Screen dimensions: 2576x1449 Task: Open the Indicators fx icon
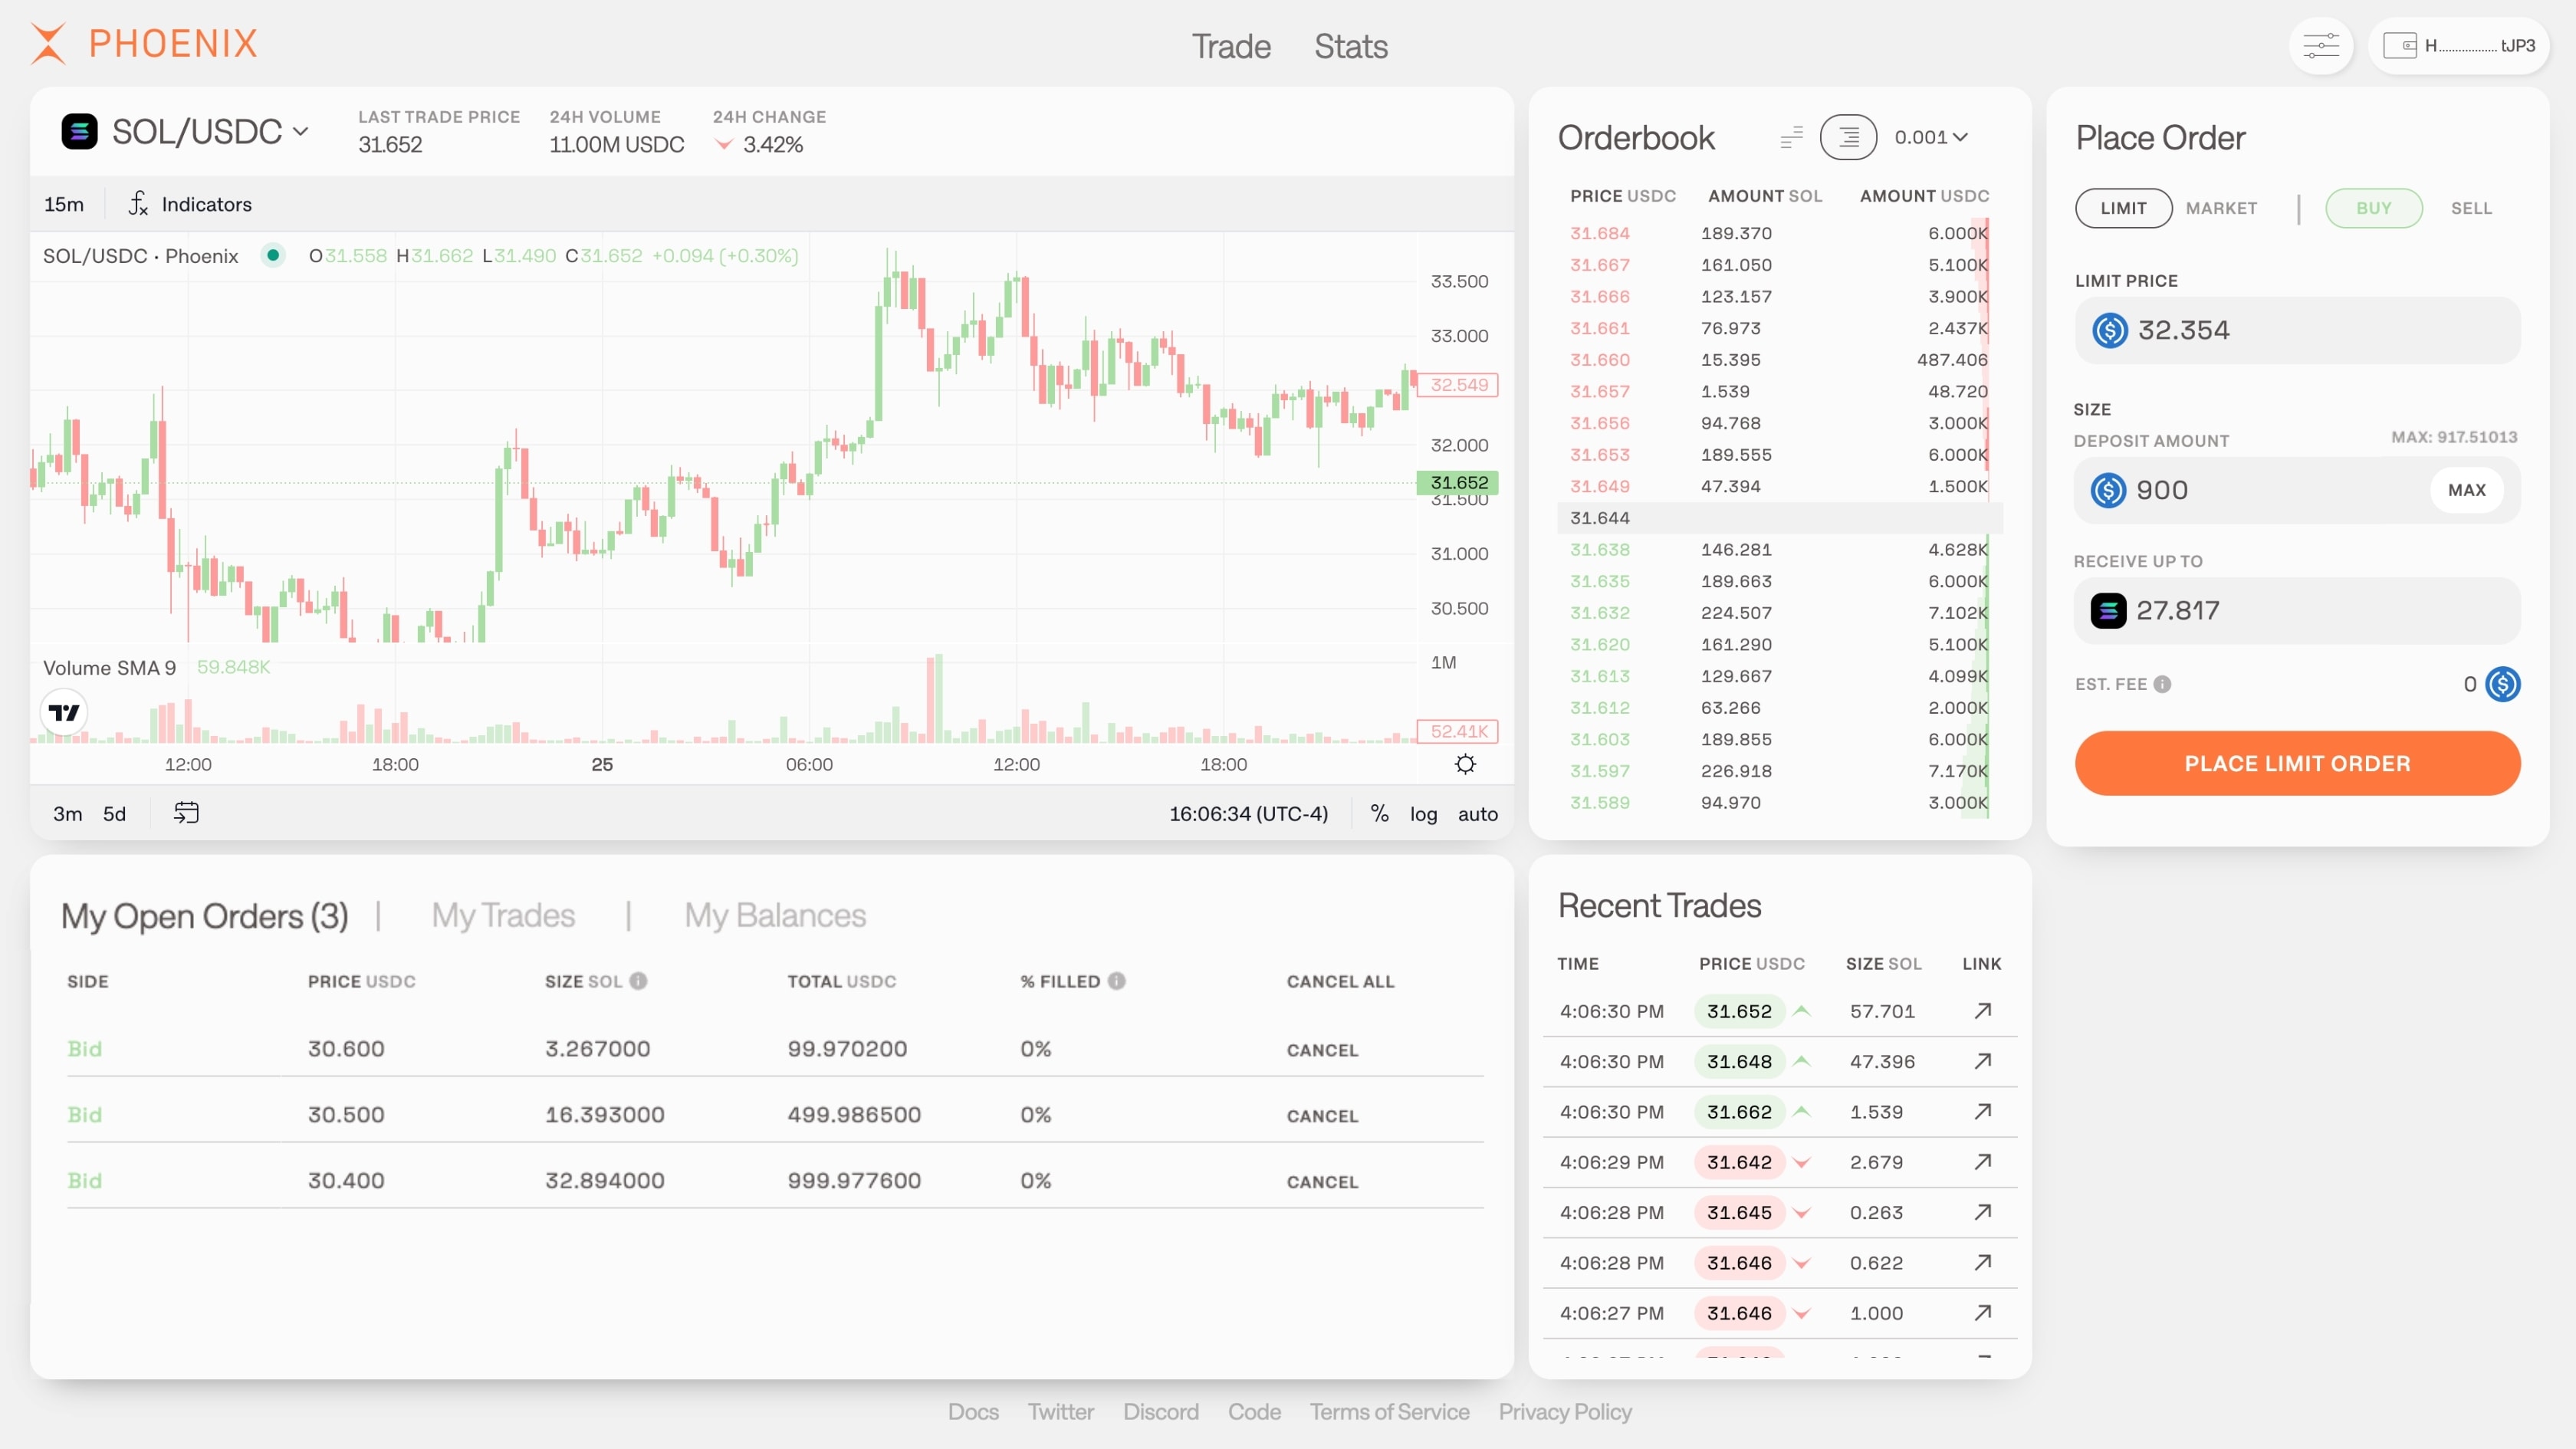click(x=138, y=204)
